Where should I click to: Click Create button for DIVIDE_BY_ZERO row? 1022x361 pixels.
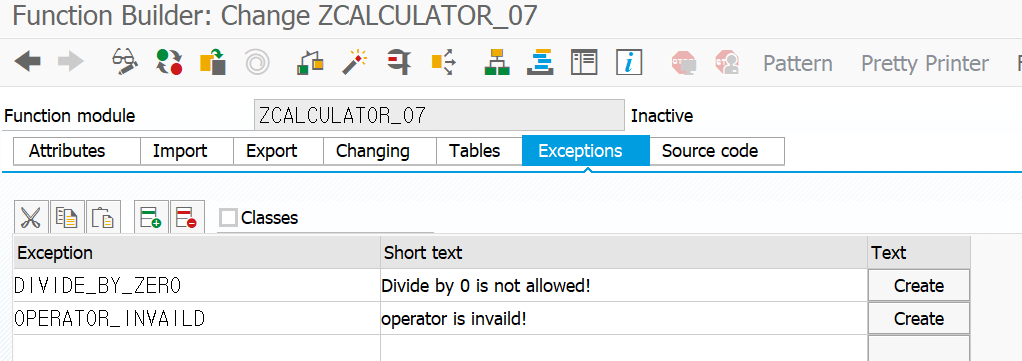pos(919,285)
